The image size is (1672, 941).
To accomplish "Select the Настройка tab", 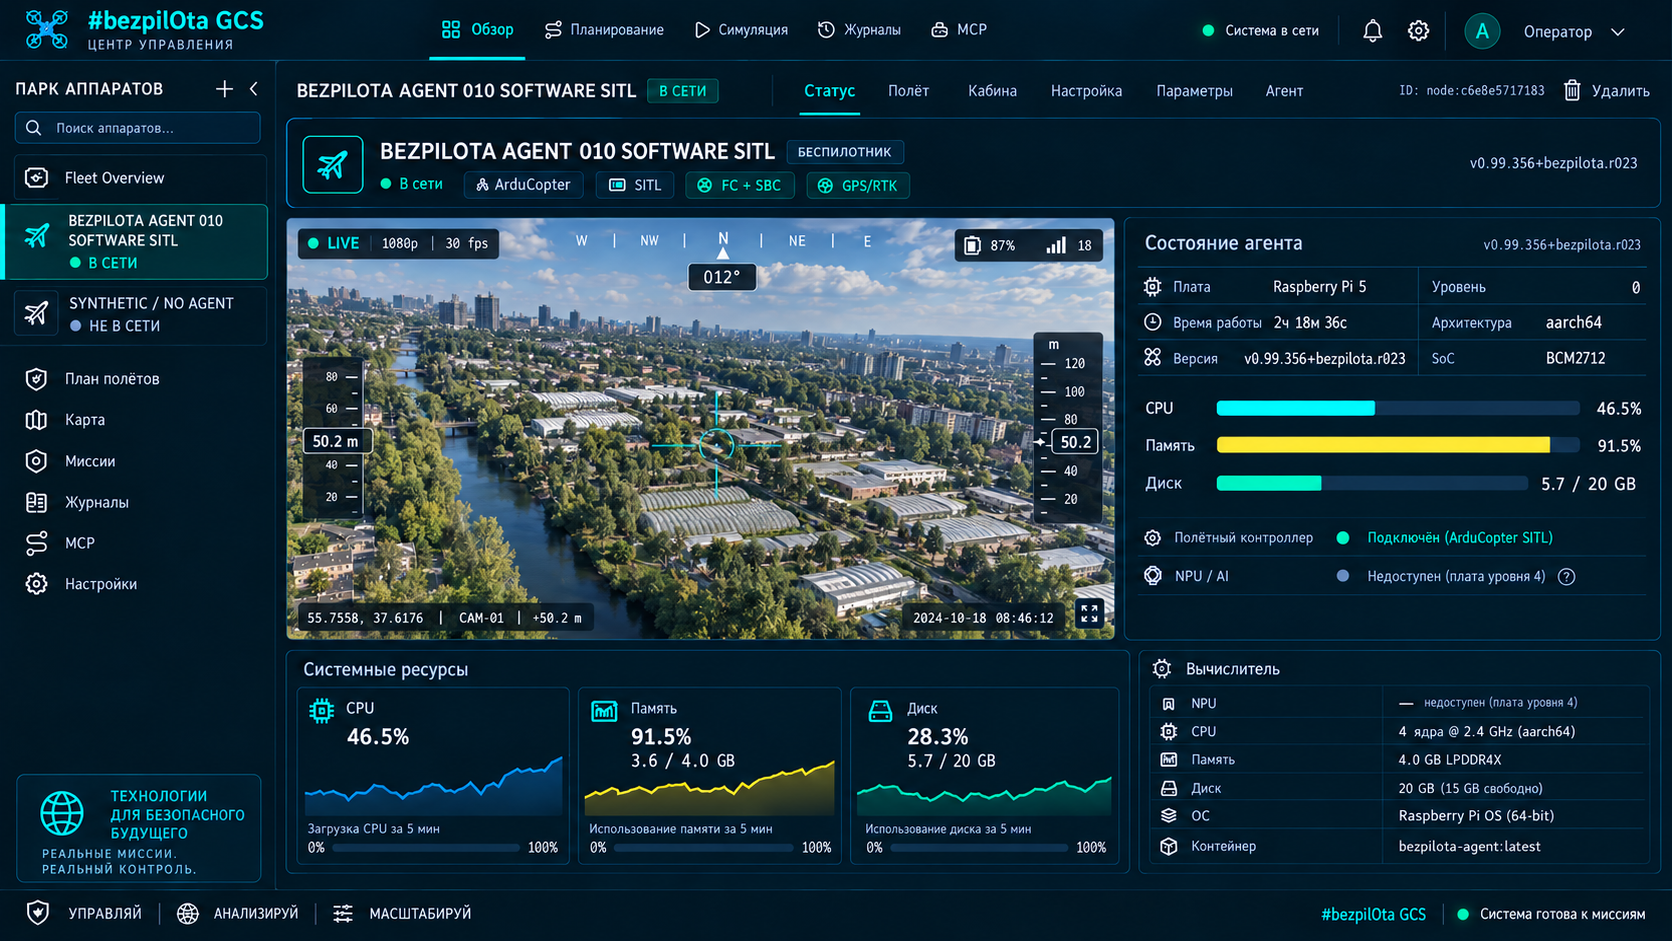I will pos(1086,91).
